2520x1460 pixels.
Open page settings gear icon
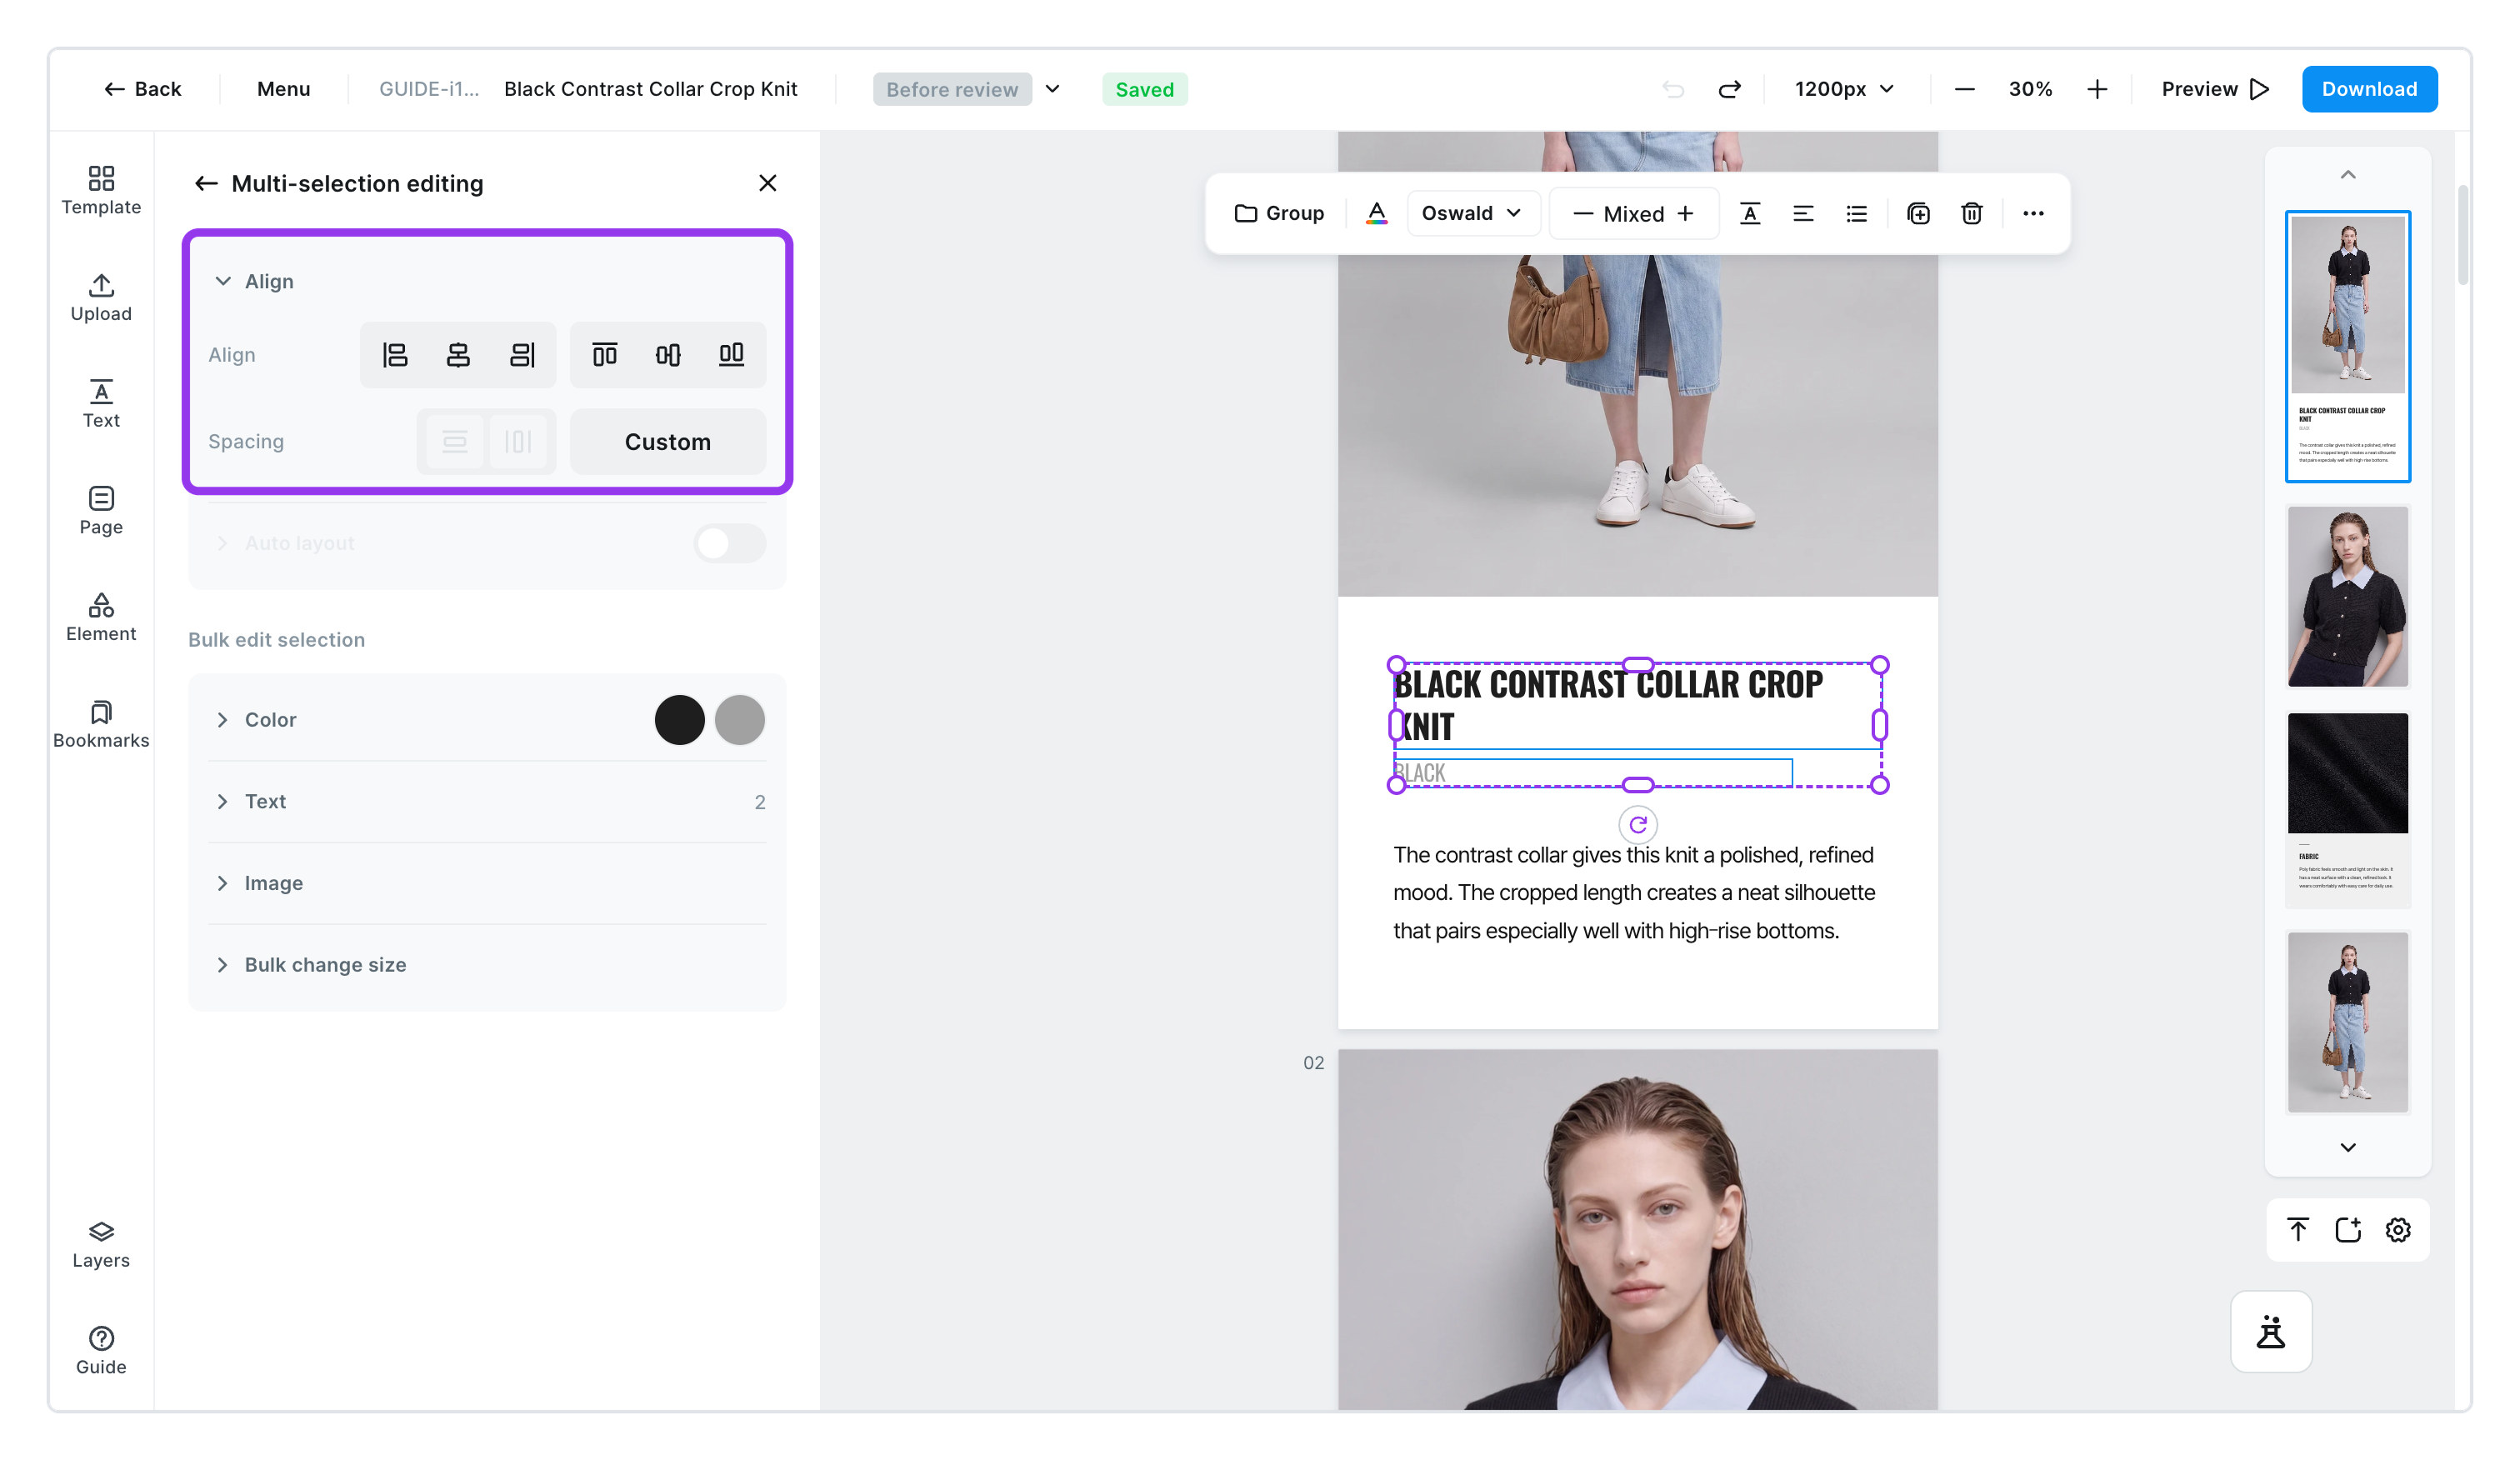pyautogui.click(x=2398, y=1230)
